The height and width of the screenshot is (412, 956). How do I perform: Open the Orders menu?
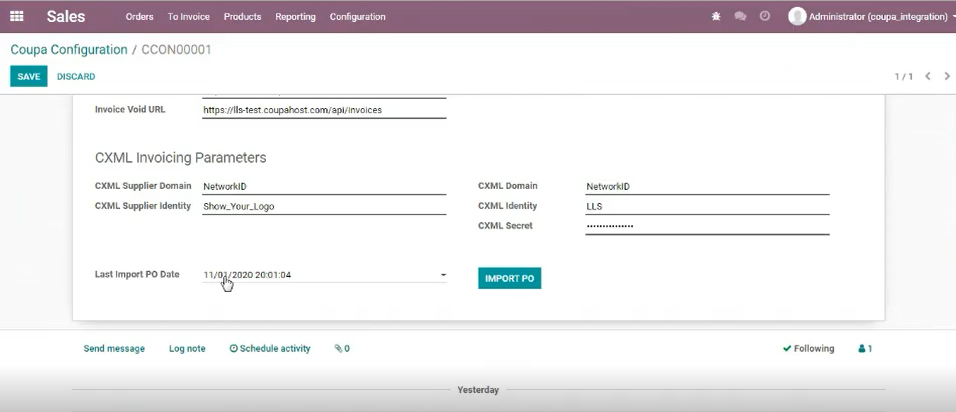[140, 16]
